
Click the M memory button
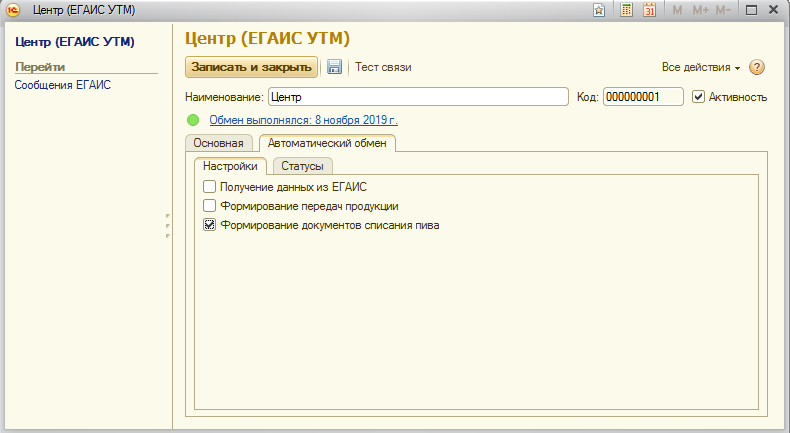coord(677,10)
